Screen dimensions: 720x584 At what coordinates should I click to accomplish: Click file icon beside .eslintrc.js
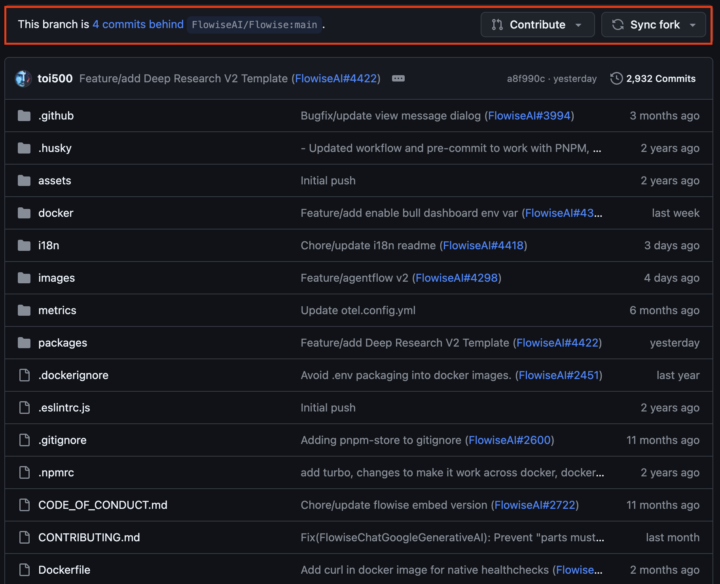pyautogui.click(x=24, y=408)
